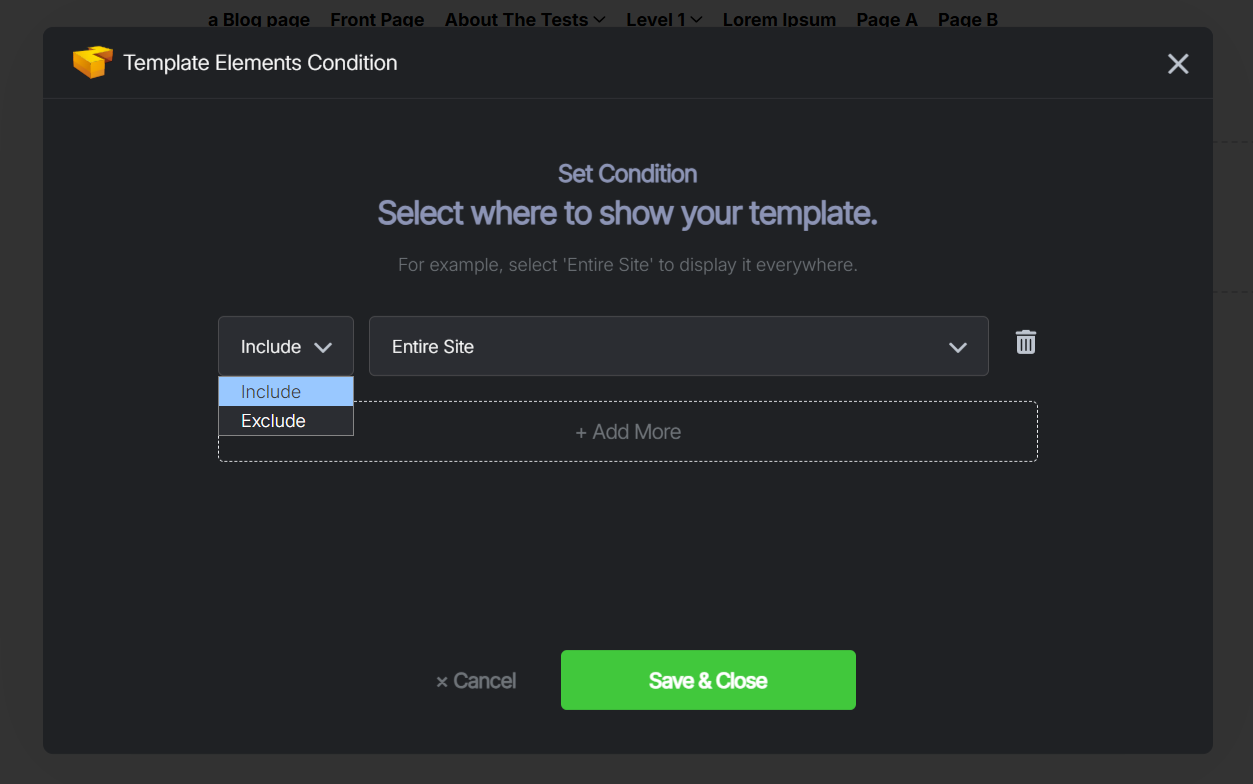Navigate to Page A

pos(886,19)
